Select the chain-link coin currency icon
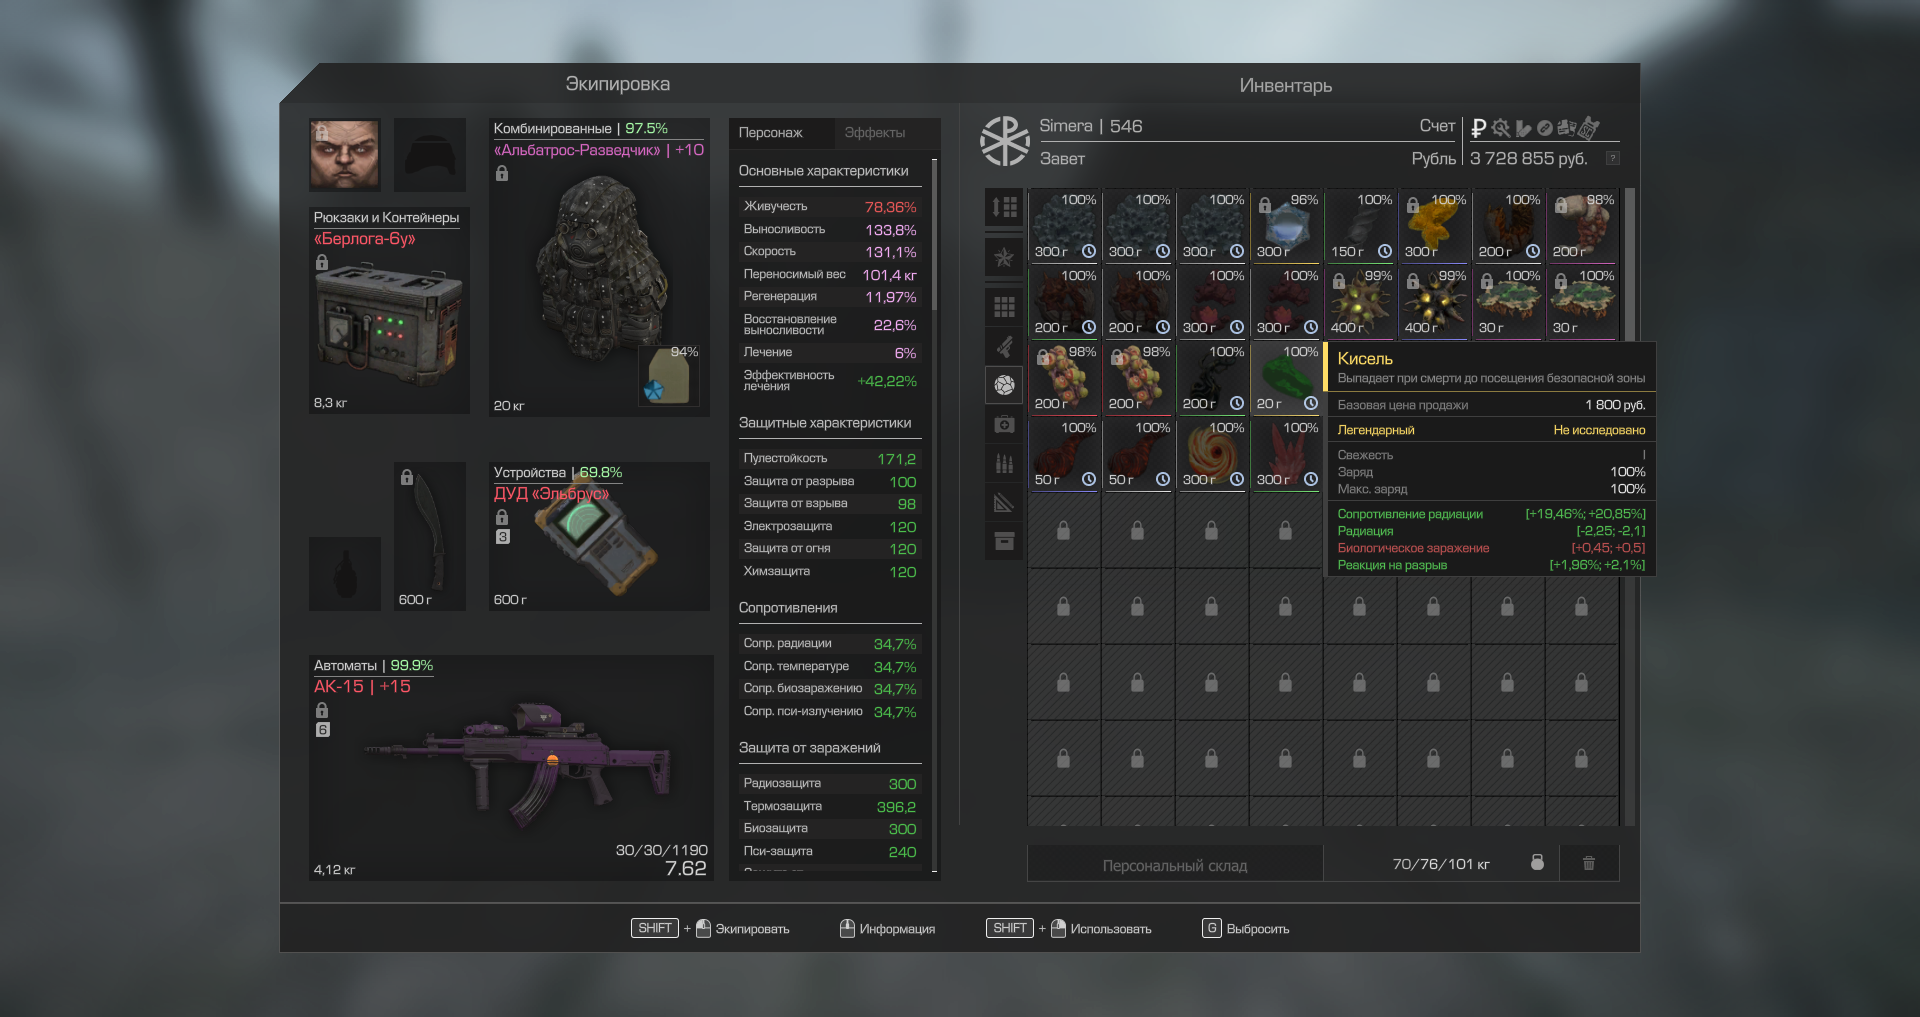This screenshot has width=1920, height=1017. tap(1544, 128)
